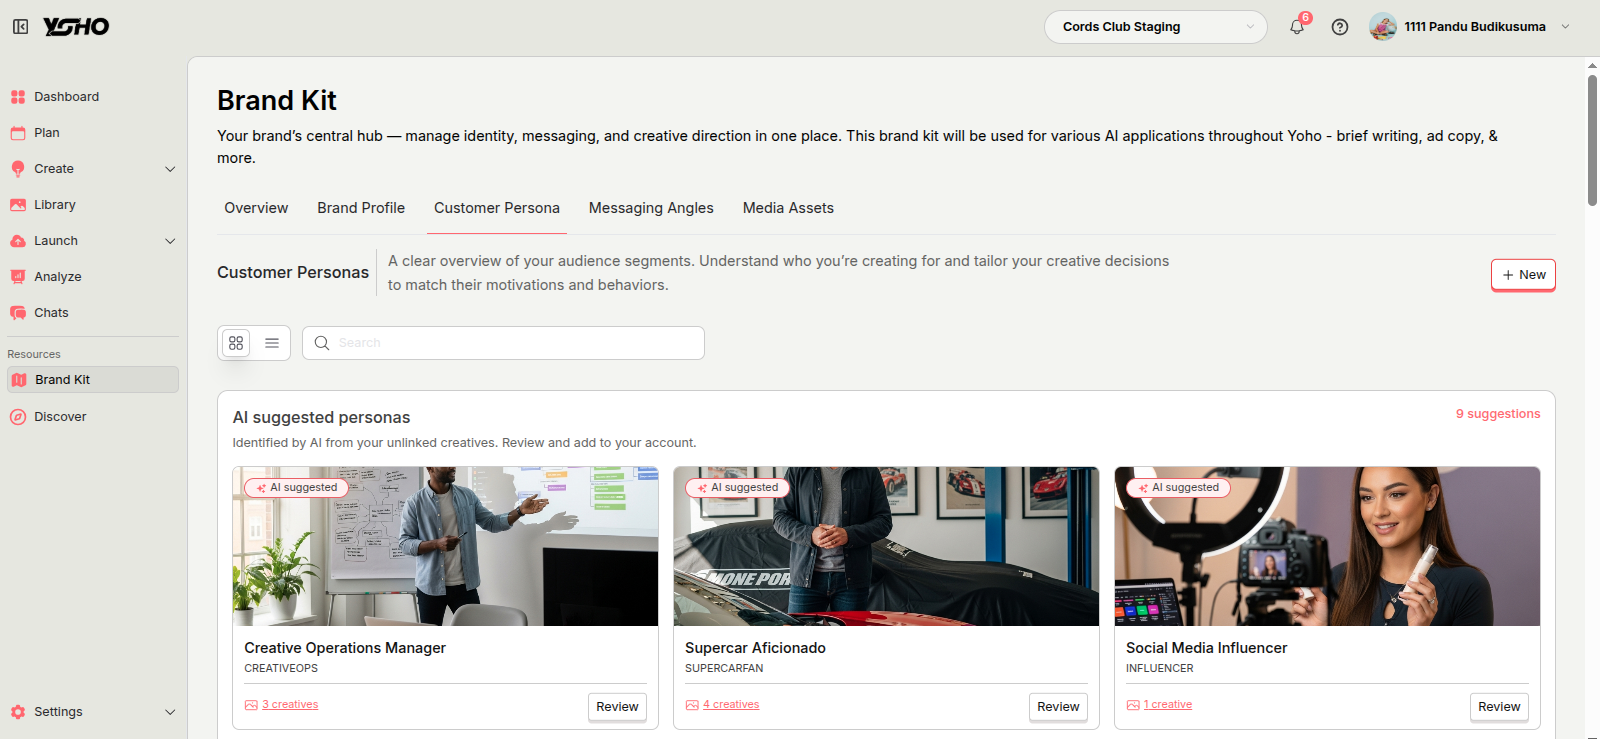Screen dimensions: 1600x739
Task: Open the 4 creatives link
Action: coord(731,705)
